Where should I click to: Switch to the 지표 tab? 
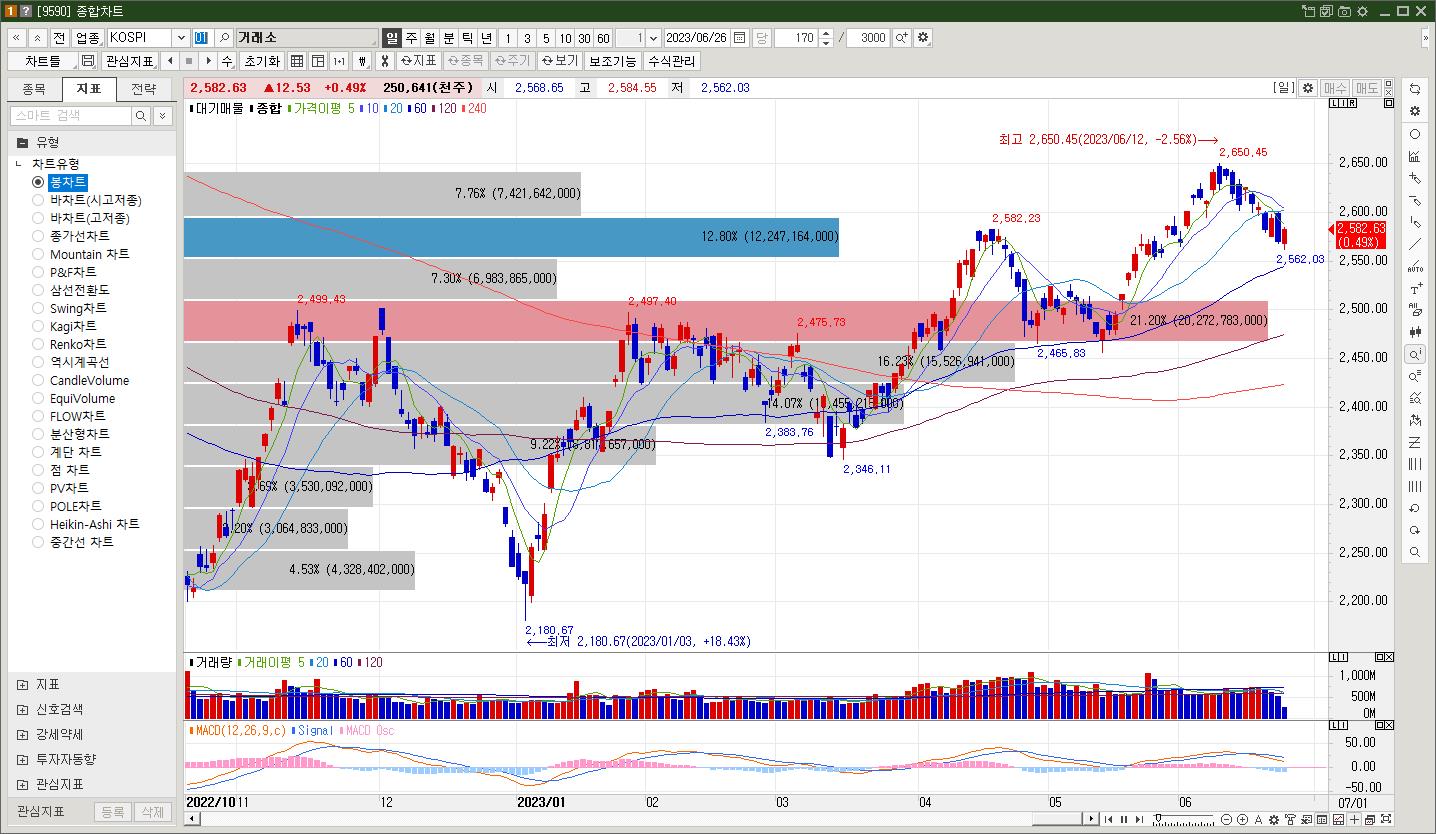click(89, 89)
